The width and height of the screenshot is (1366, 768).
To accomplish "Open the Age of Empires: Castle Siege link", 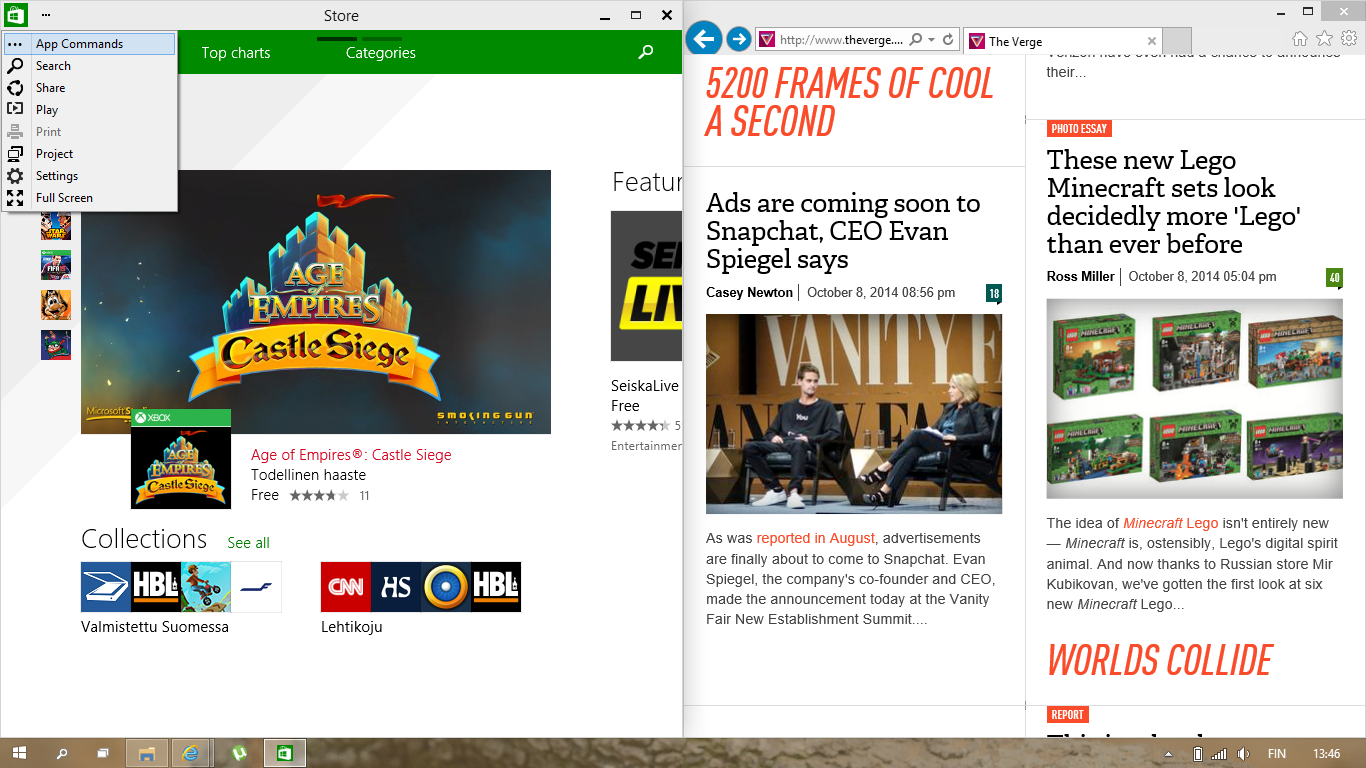I will (x=351, y=455).
